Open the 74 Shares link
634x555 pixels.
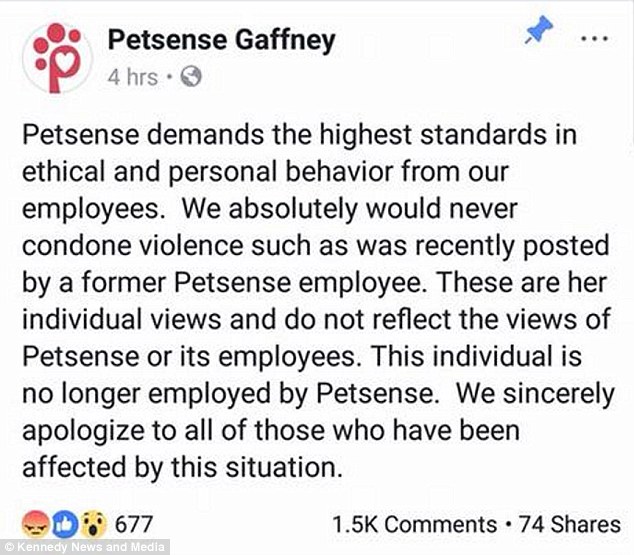568,524
